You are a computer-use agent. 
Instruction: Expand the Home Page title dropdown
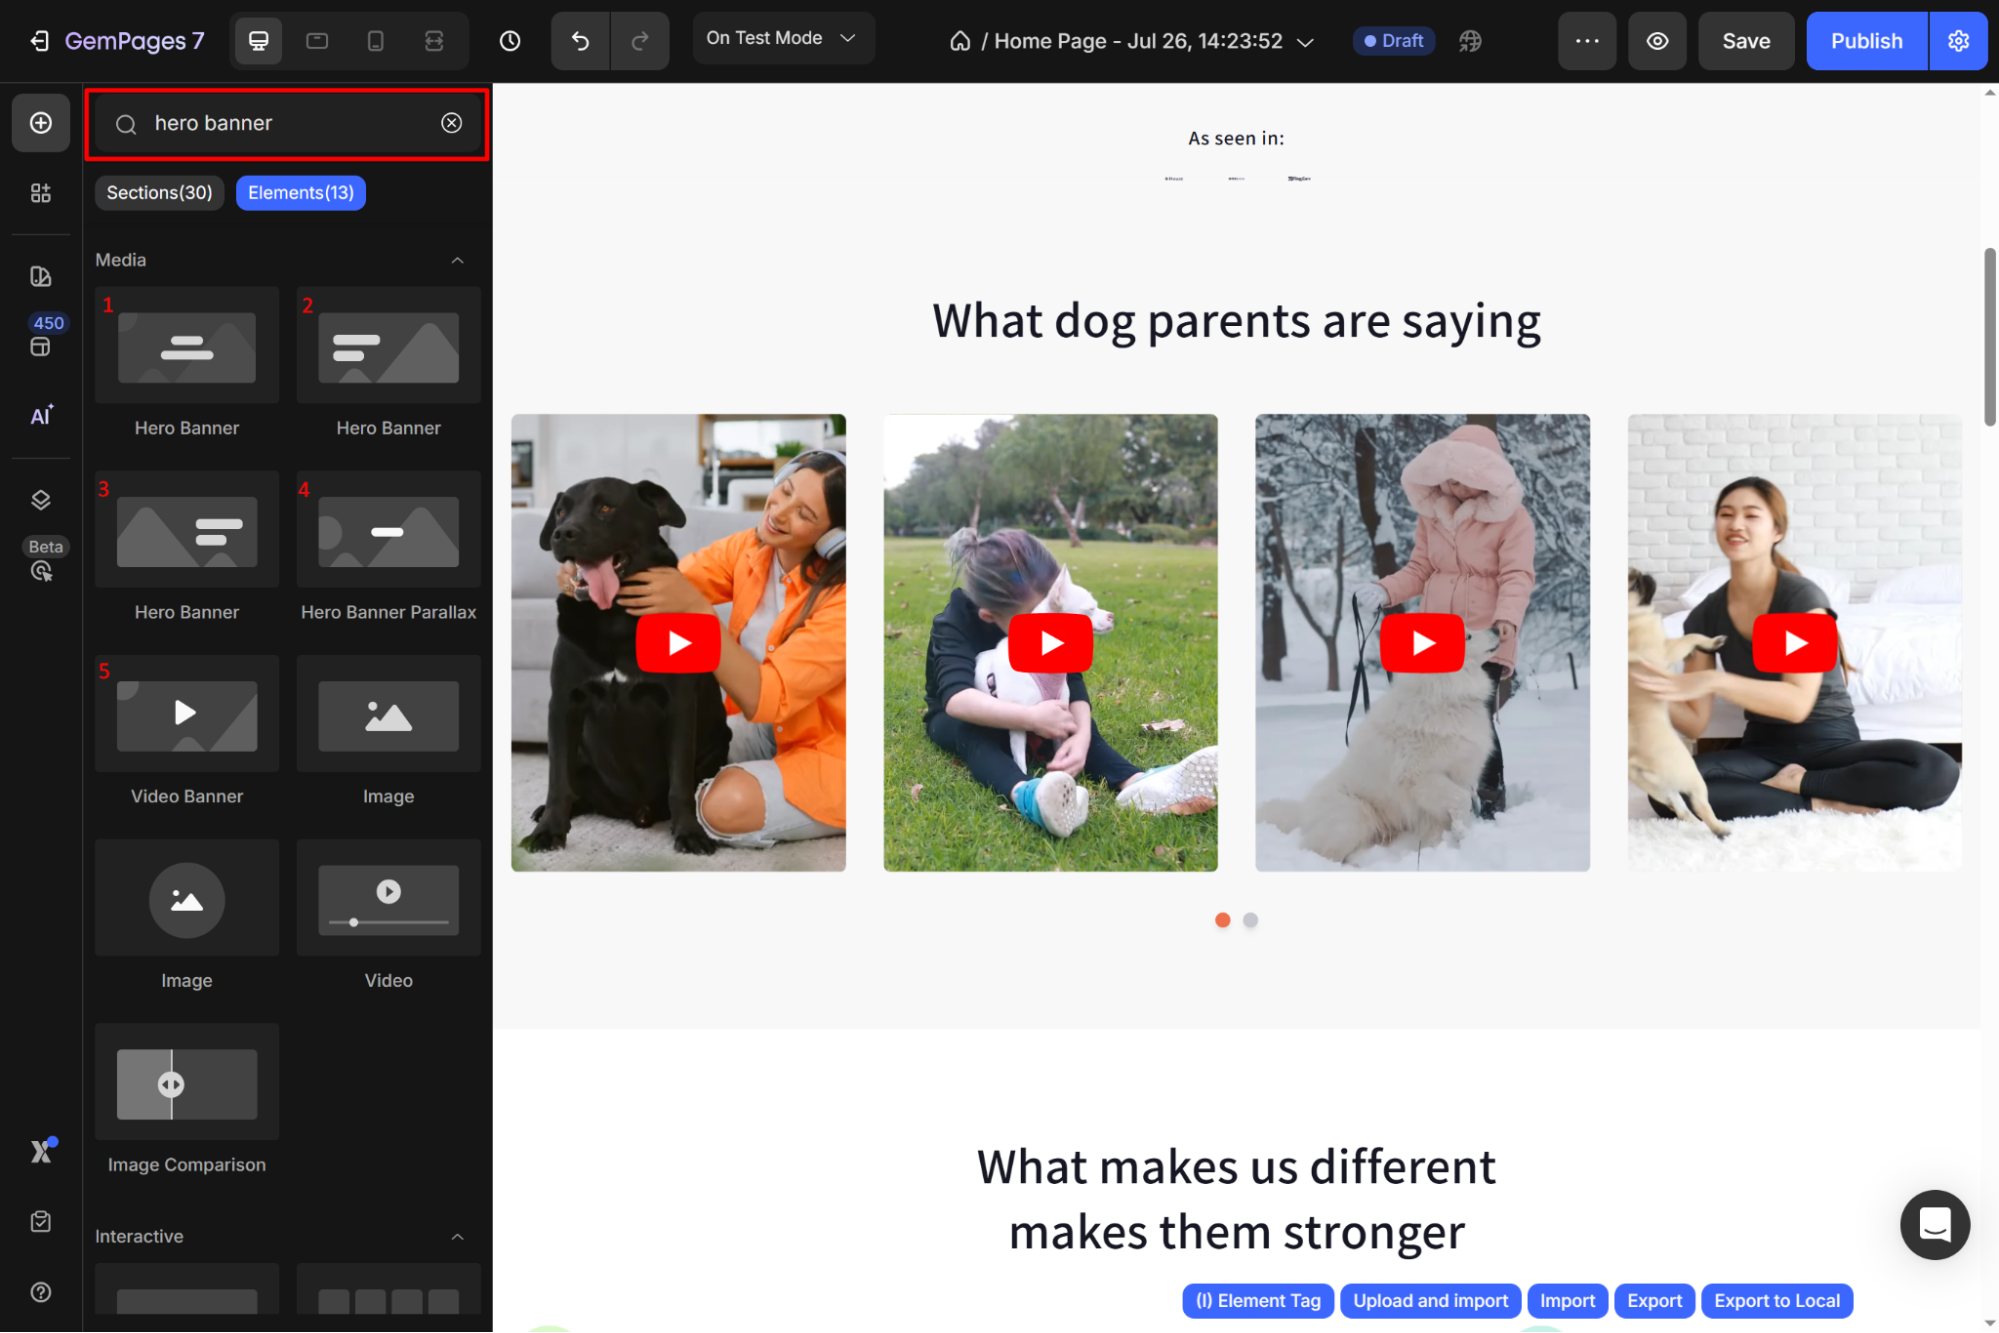pyautogui.click(x=1304, y=42)
